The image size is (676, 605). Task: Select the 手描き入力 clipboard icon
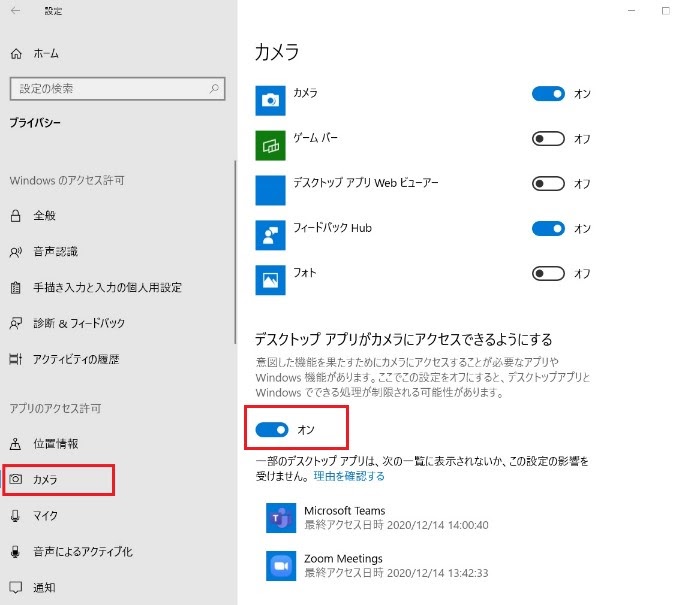coord(16,287)
